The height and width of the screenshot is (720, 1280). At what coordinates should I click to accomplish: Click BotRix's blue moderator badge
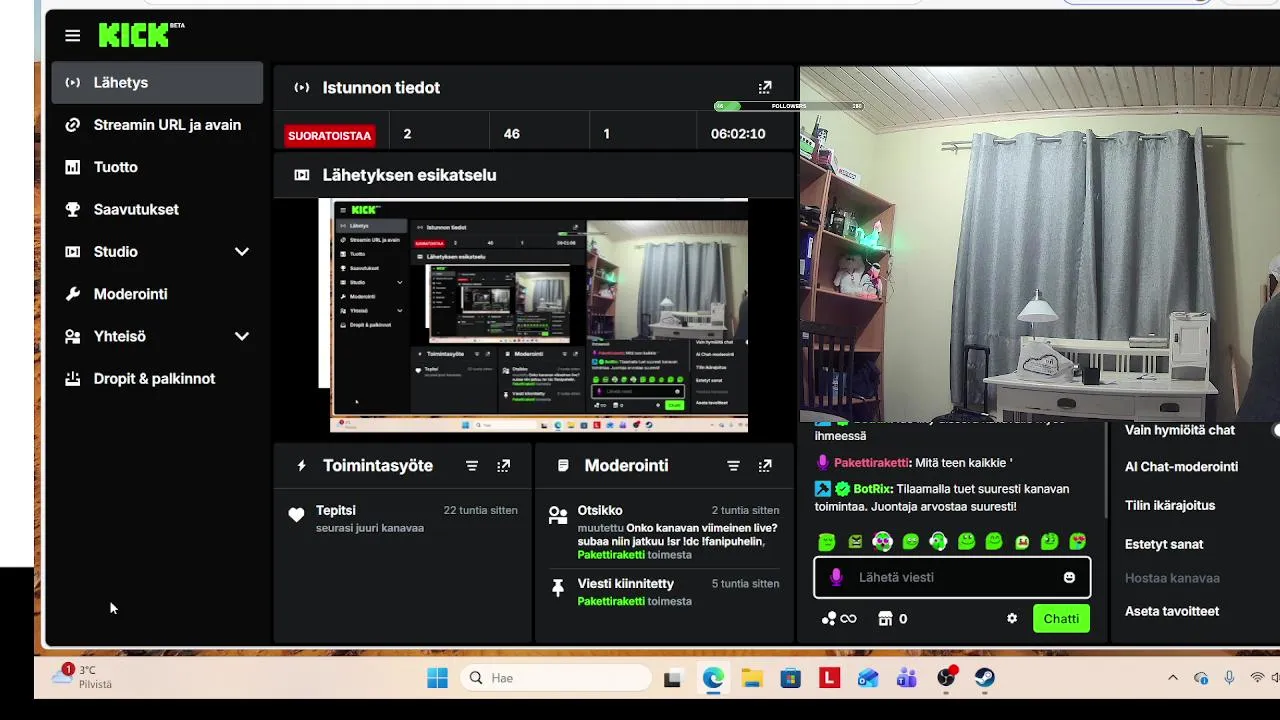823,489
